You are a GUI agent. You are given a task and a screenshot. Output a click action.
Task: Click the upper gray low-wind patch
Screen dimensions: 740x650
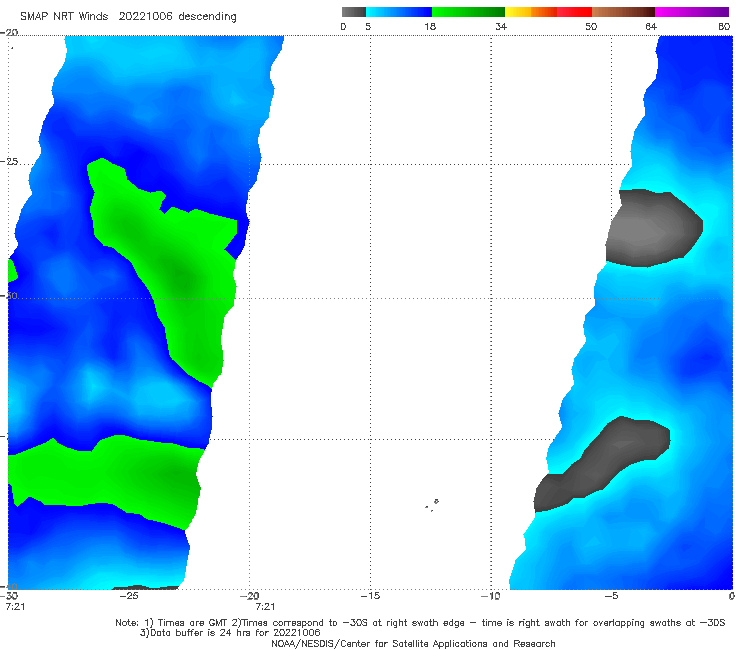(654, 228)
